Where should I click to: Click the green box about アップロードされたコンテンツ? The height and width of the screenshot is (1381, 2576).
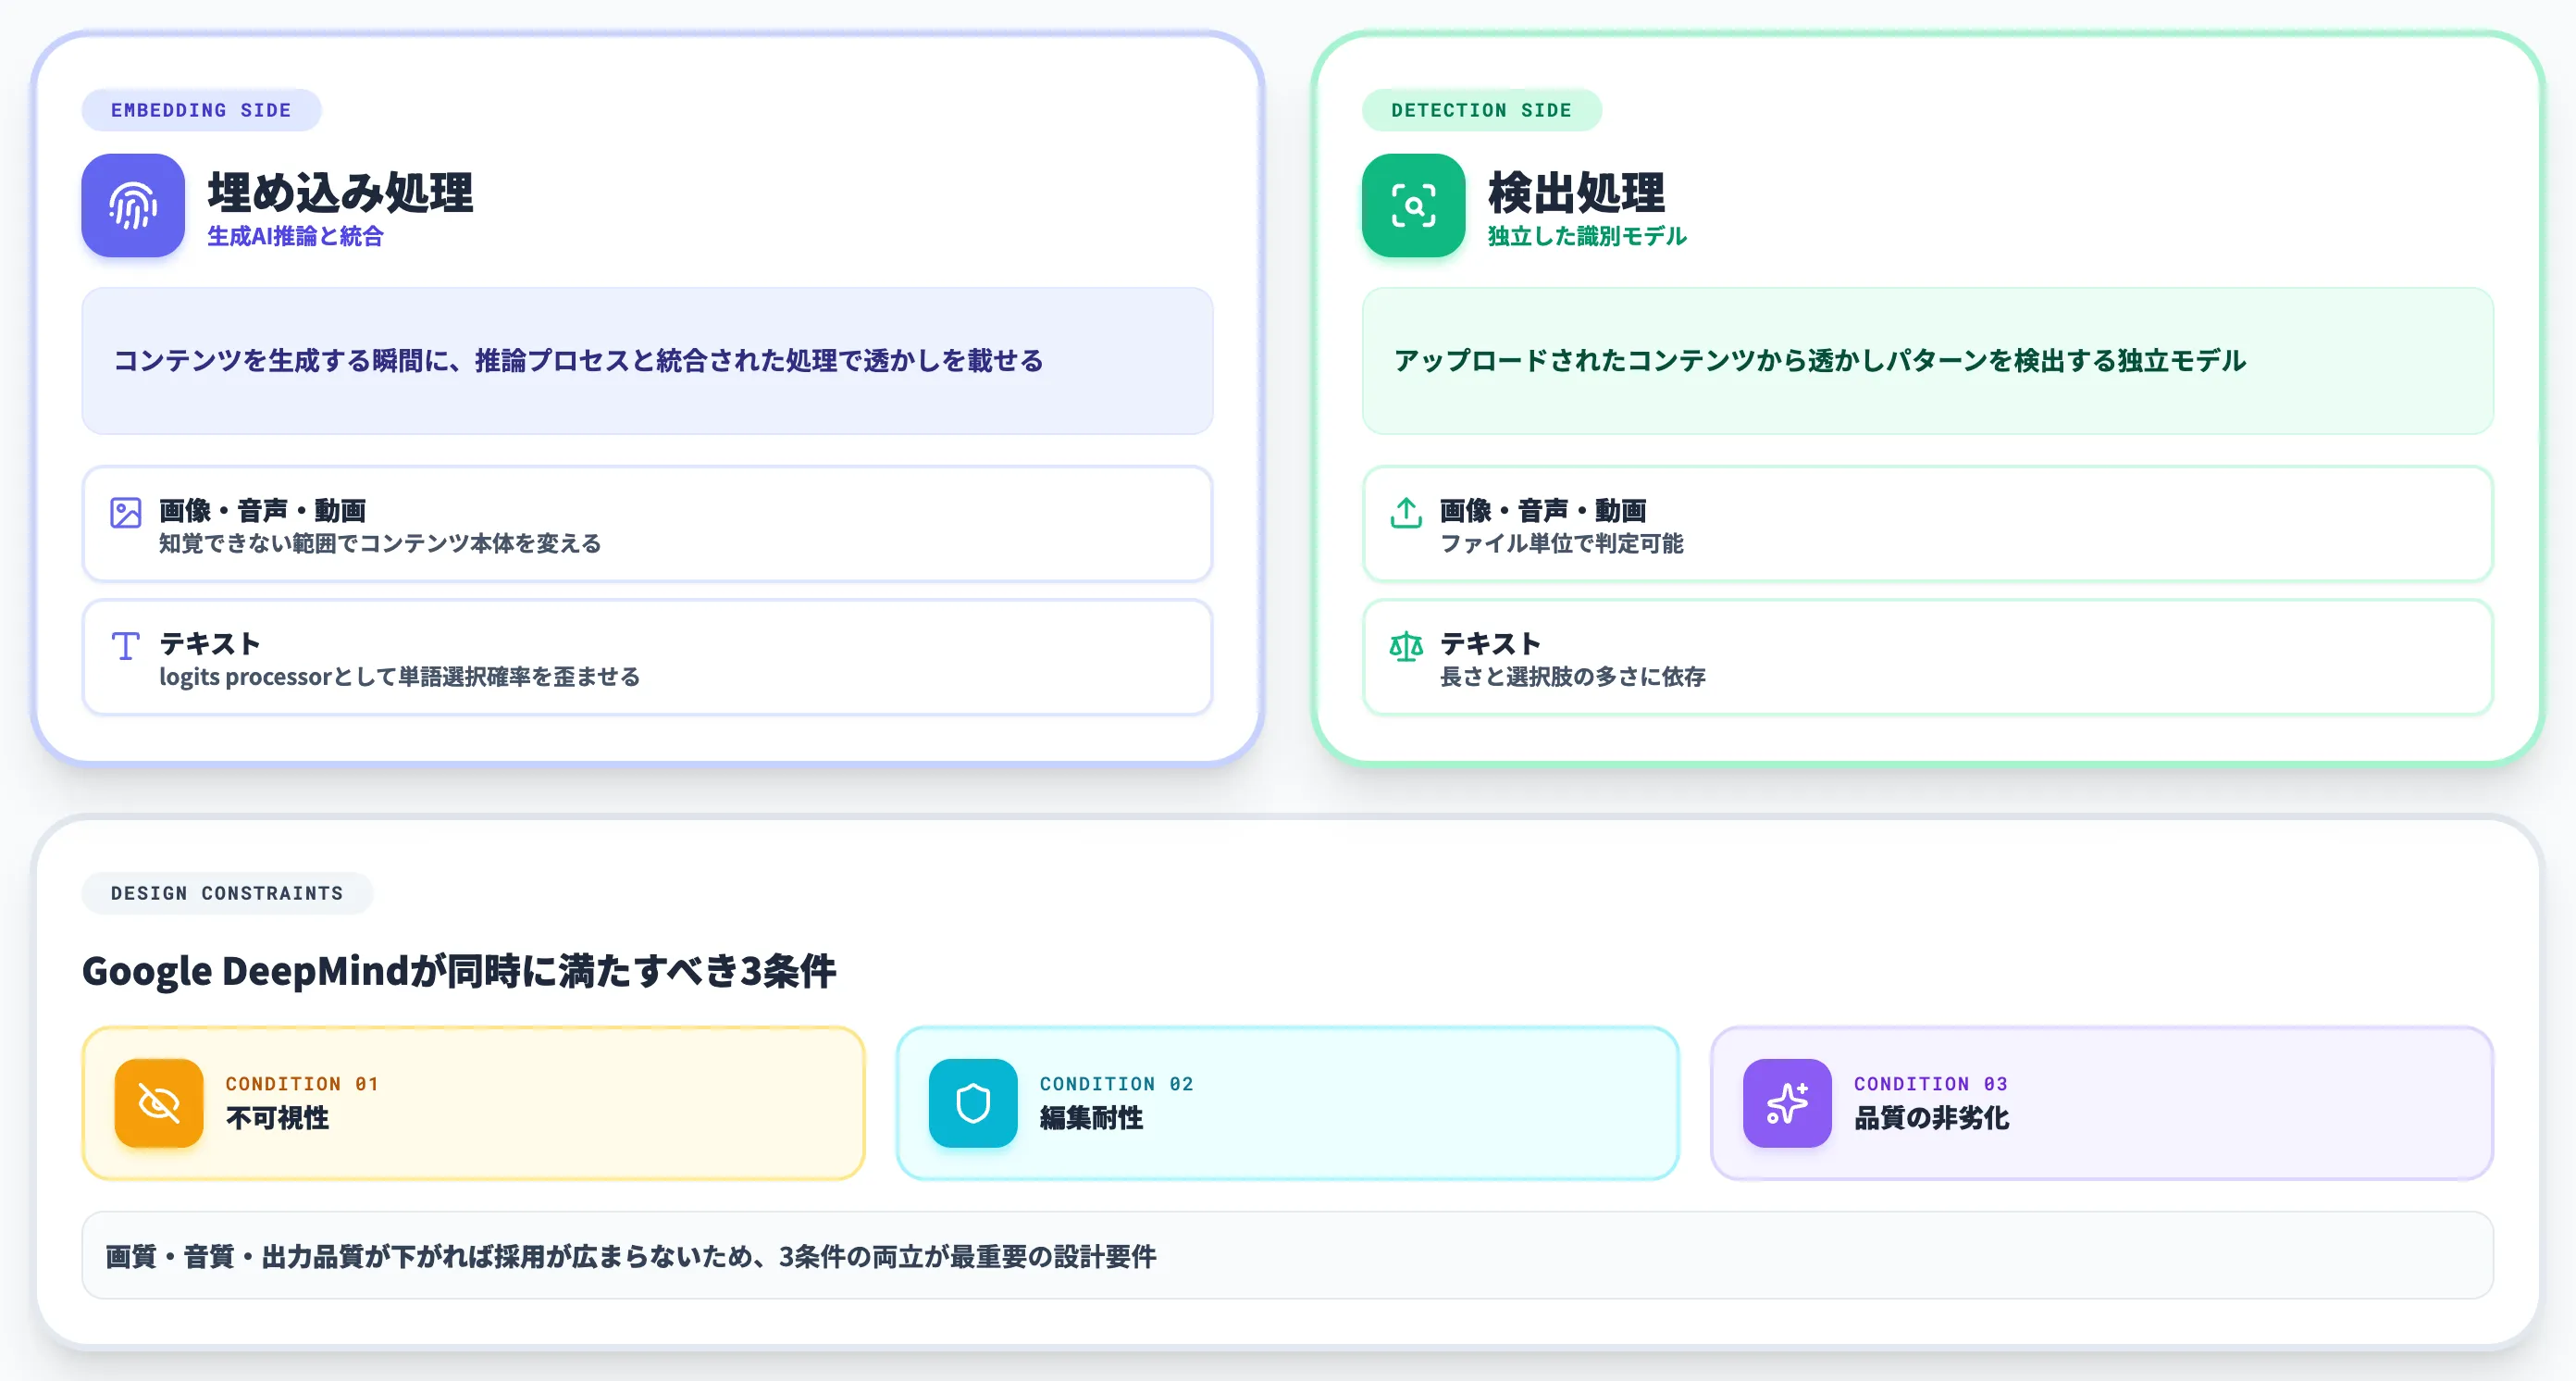(1927, 361)
